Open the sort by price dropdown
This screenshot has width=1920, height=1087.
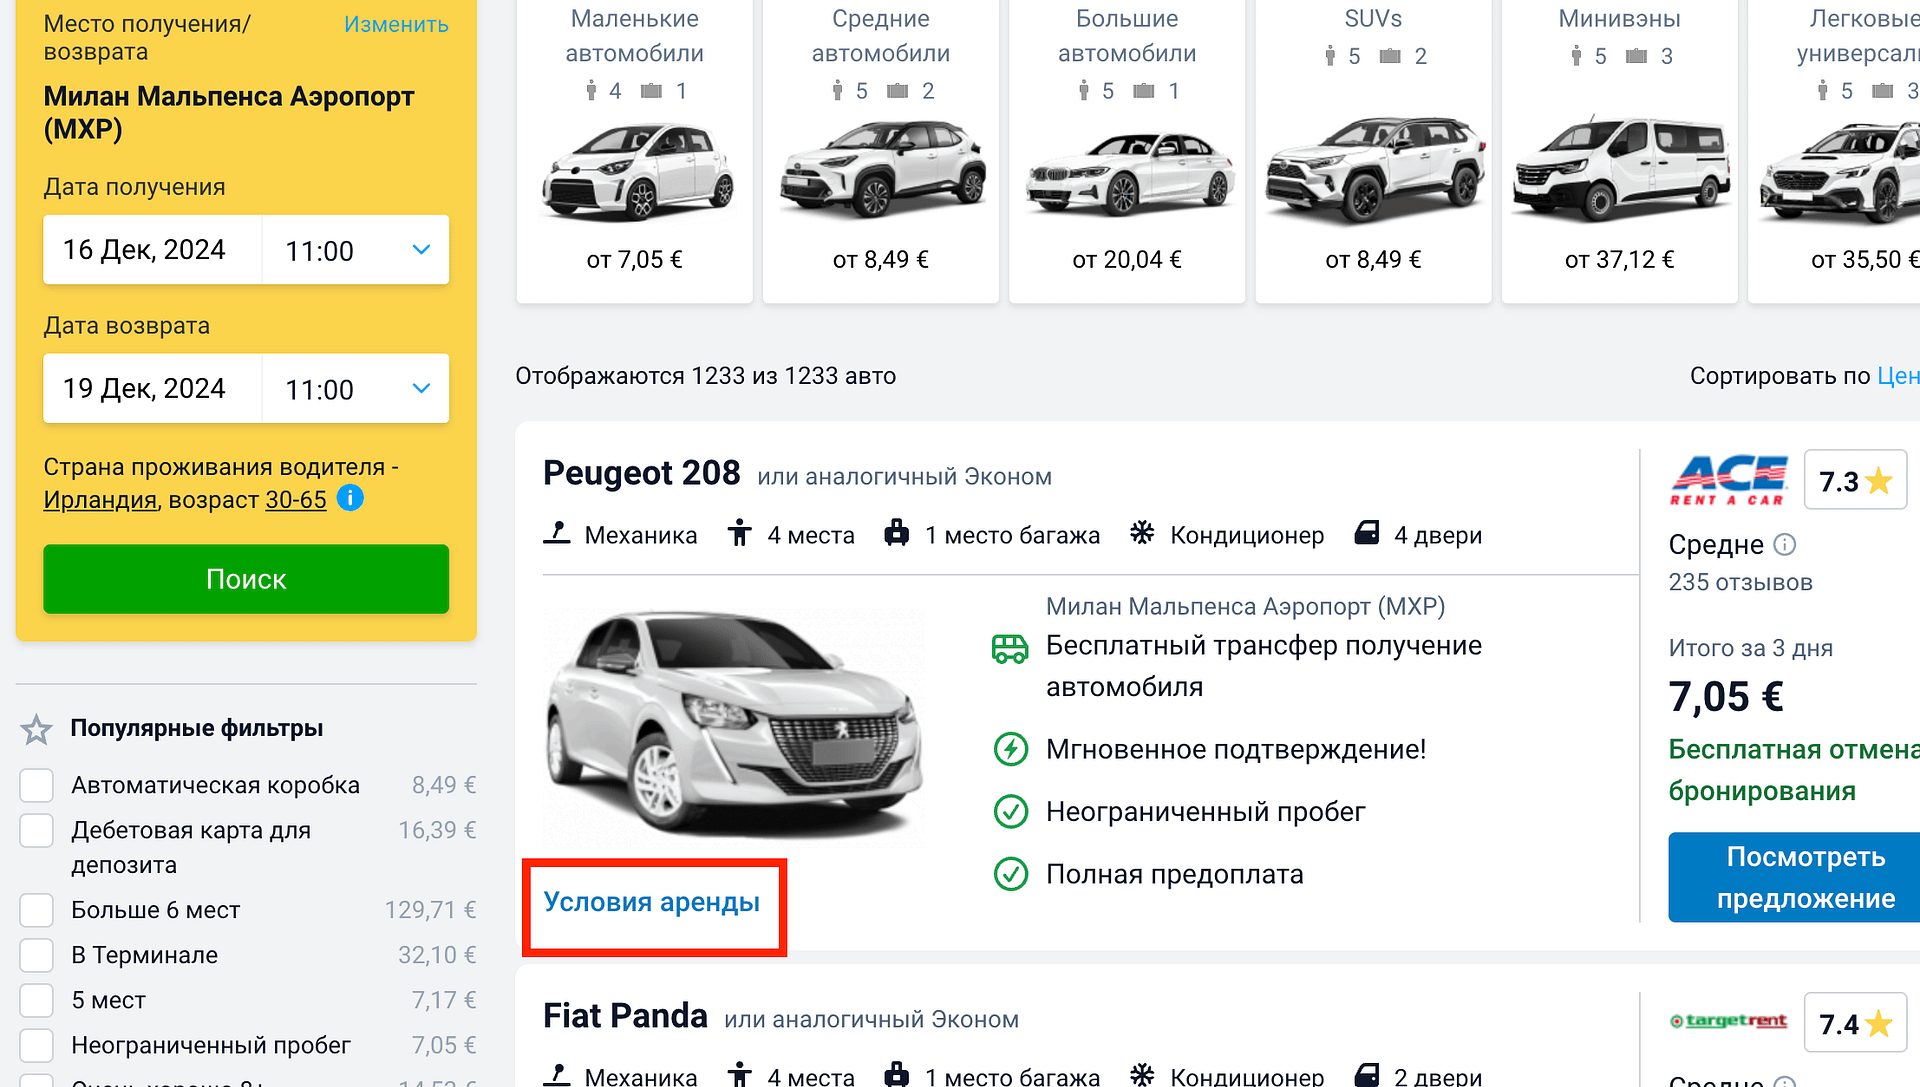coord(1897,376)
